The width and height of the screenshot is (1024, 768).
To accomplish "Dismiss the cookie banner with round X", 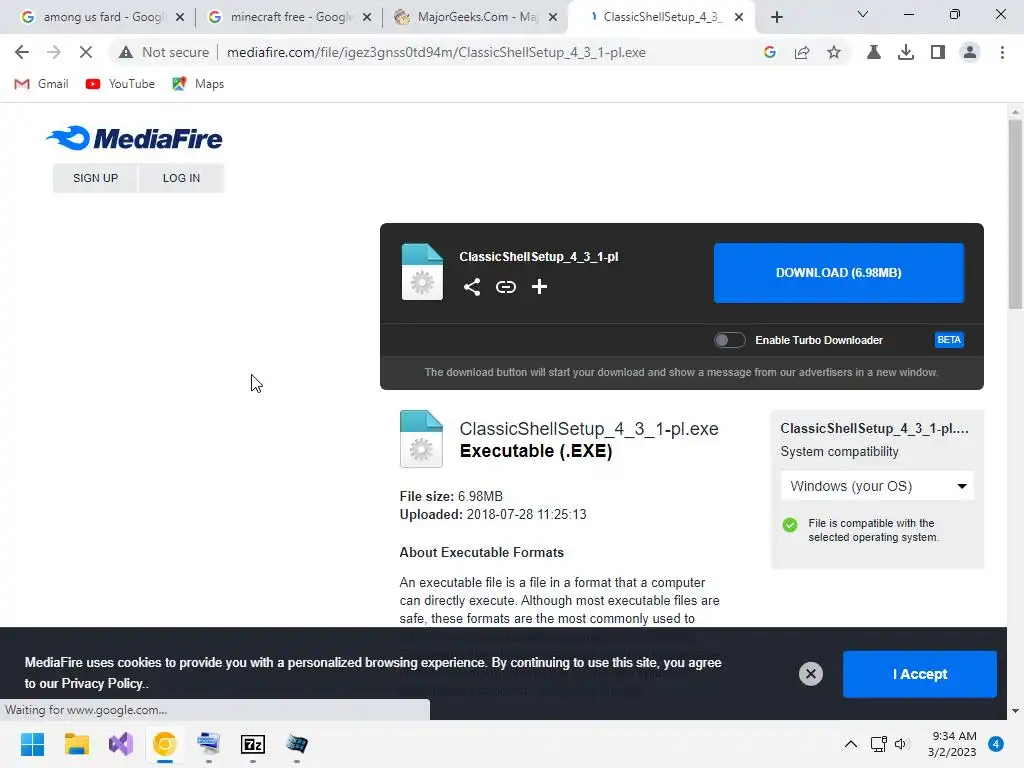I will tap(810, 674).
